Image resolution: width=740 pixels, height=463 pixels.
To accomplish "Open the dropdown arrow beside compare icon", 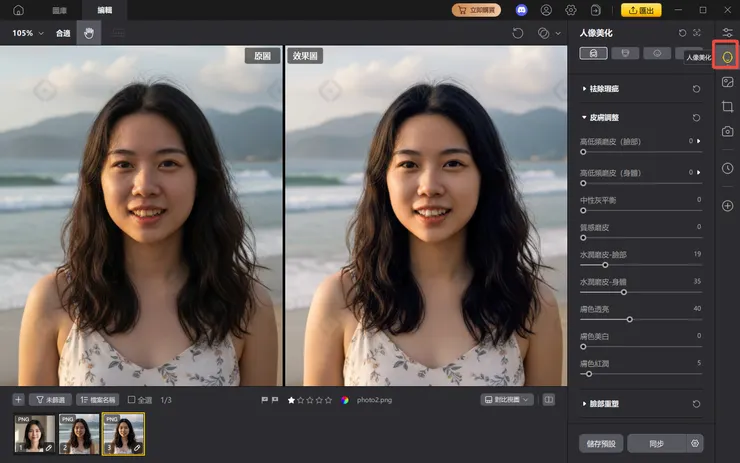I will 558,34.
